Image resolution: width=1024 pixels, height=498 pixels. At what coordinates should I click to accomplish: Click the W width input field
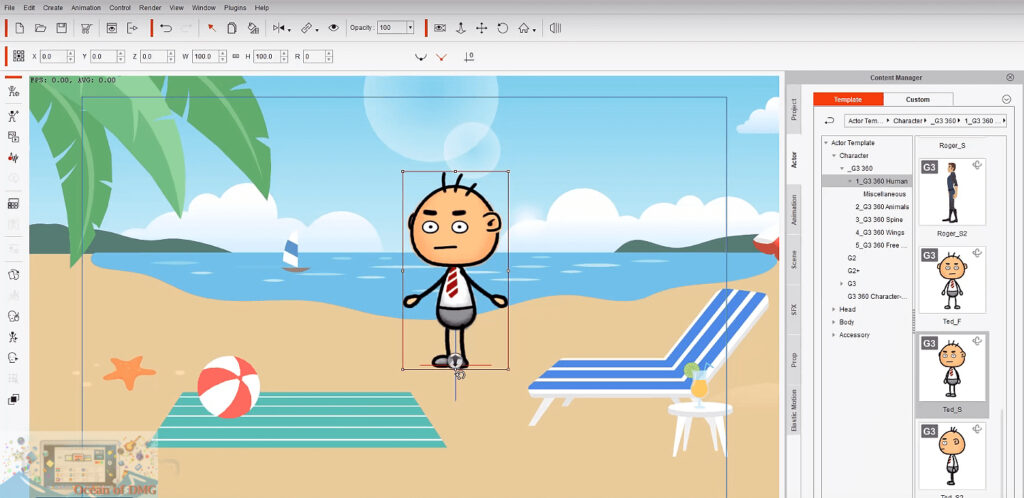205,57
